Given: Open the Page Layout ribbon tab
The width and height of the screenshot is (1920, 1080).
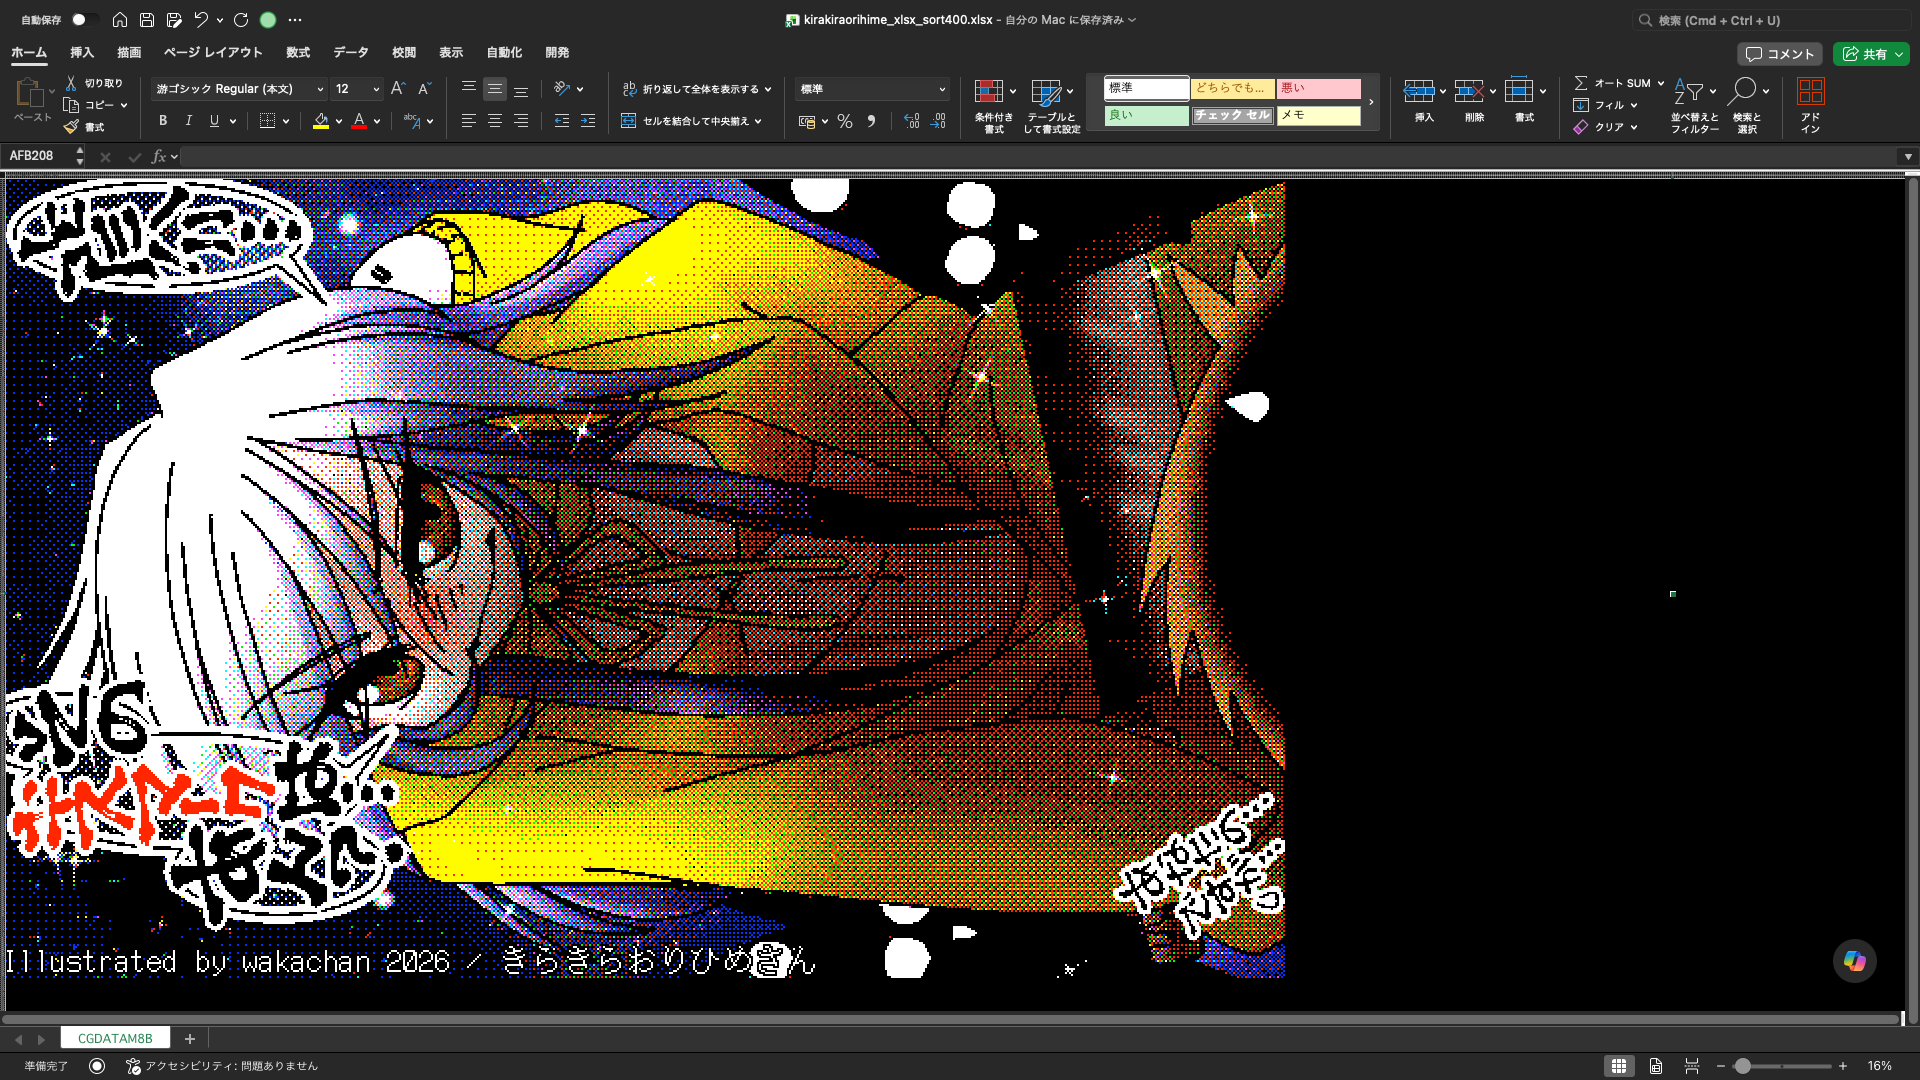Looking at the screenshot, I should click(213, 53).
